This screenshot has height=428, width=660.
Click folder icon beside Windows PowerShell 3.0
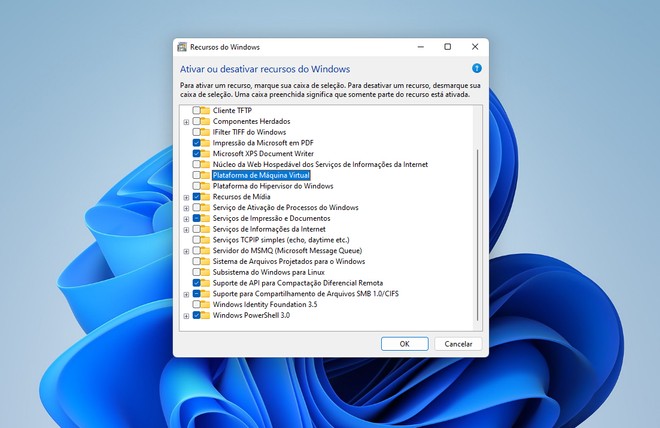pyautogui.click(x=205, y=315)
